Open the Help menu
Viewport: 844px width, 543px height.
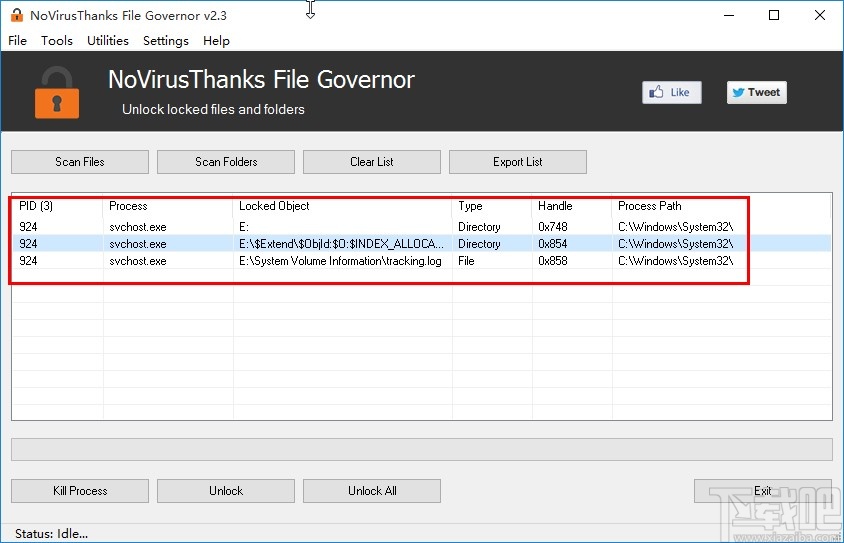tap(216, 41)
